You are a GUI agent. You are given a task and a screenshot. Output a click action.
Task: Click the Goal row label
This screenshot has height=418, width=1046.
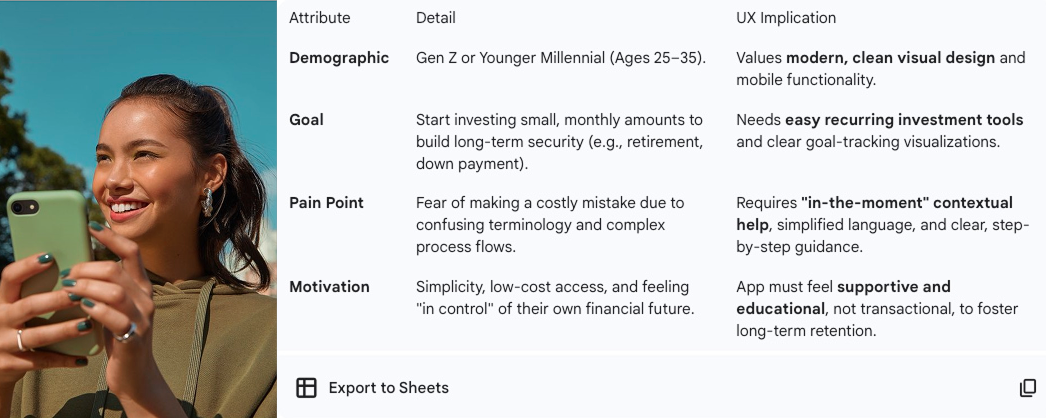[x=306, y=120]
